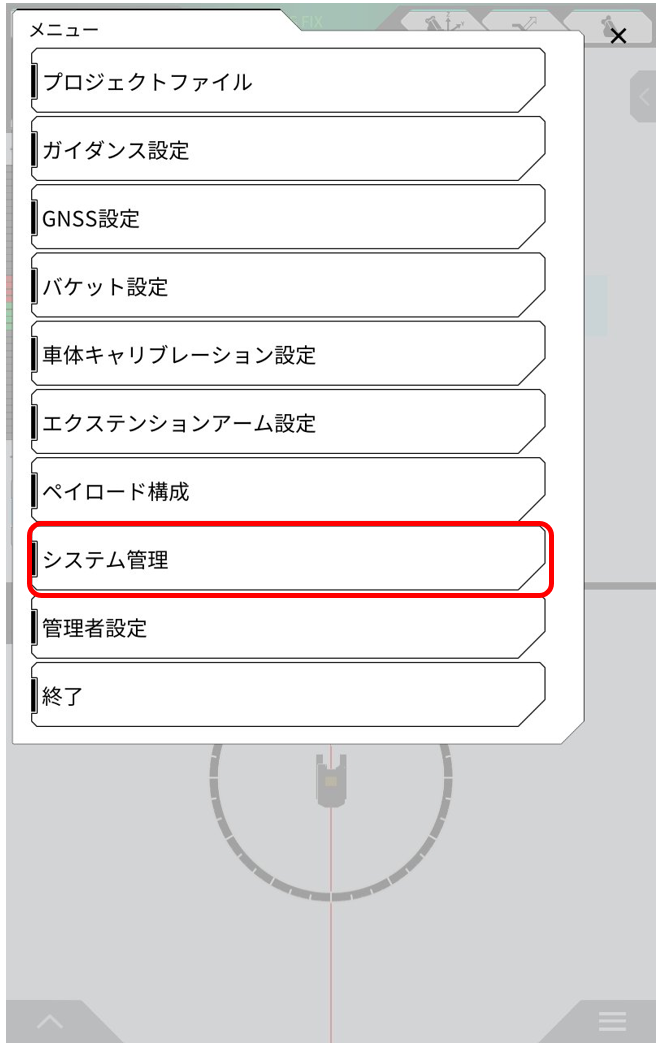Expand the bottom-left up-chevron panel
The image size is (663, 1051).
50,1022
